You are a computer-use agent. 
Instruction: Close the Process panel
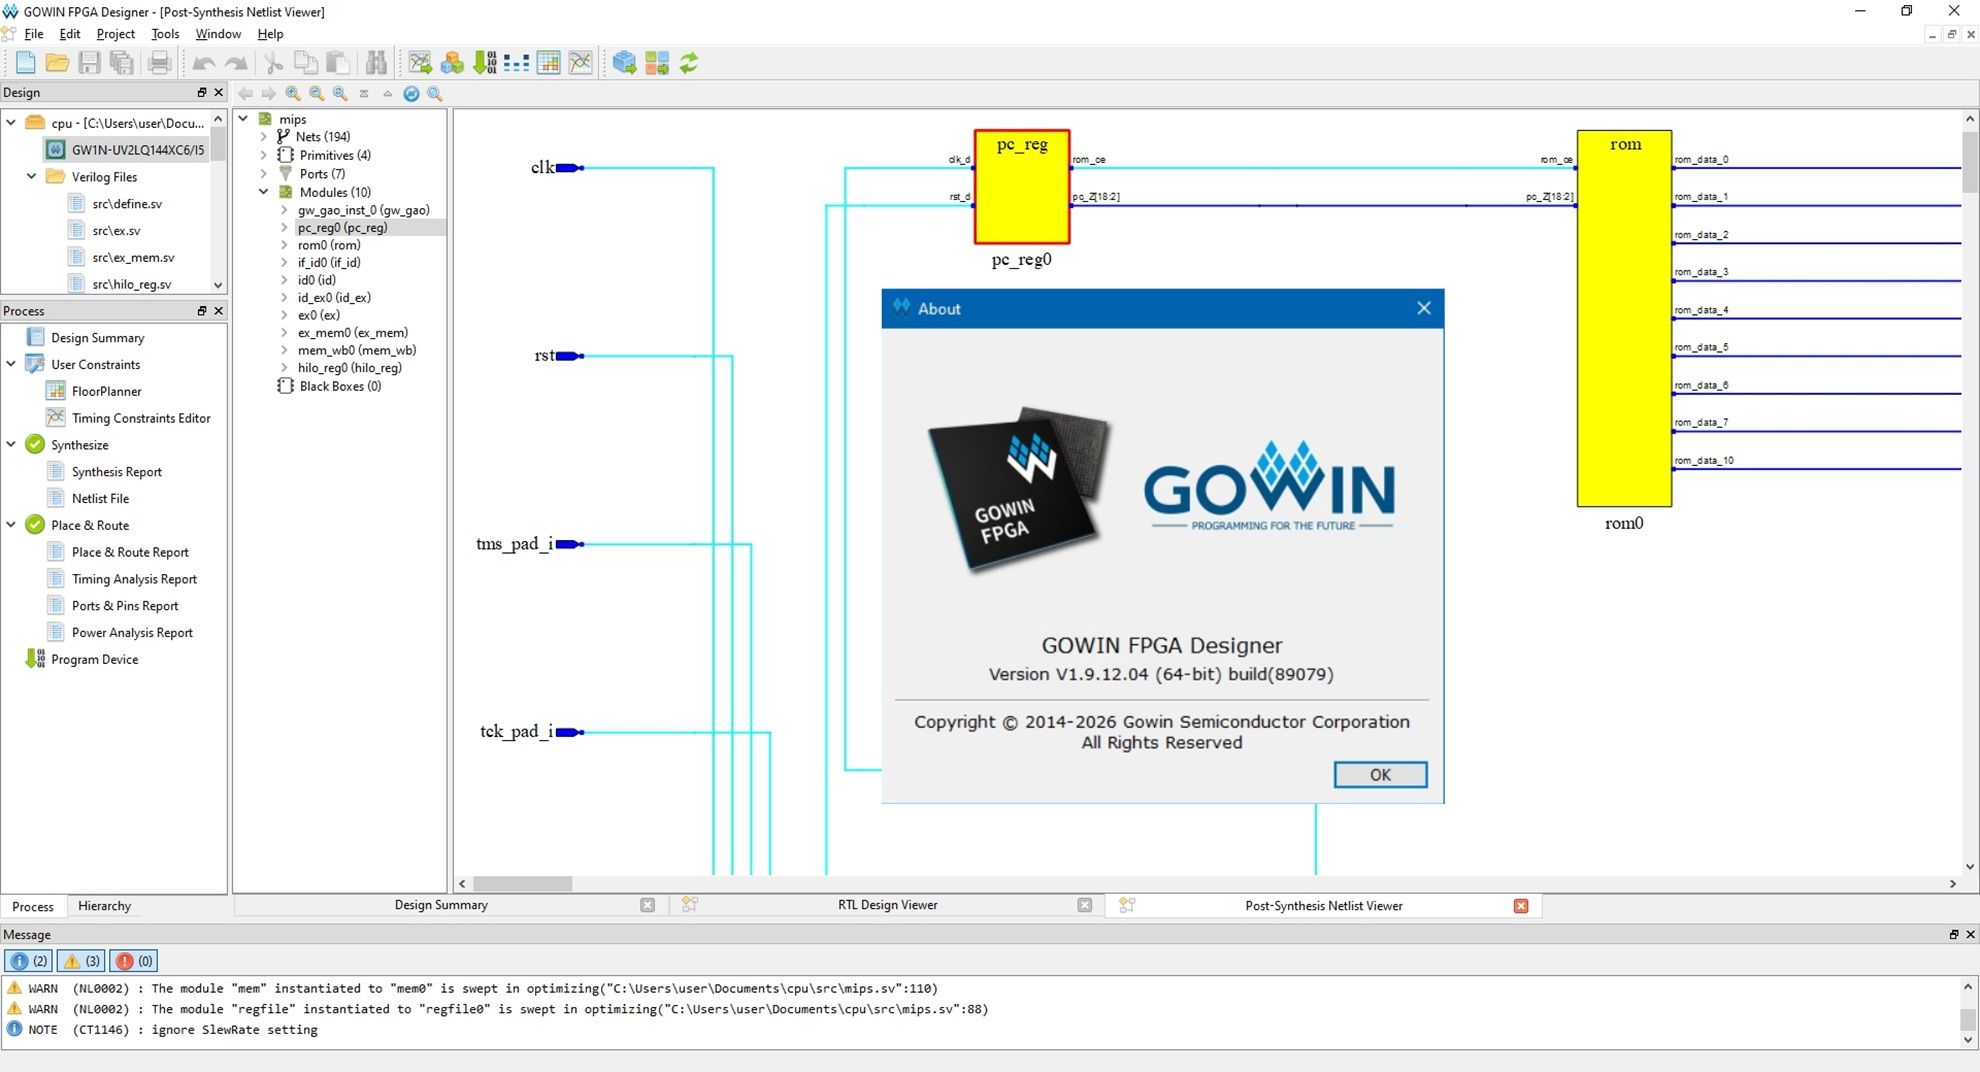219,311
